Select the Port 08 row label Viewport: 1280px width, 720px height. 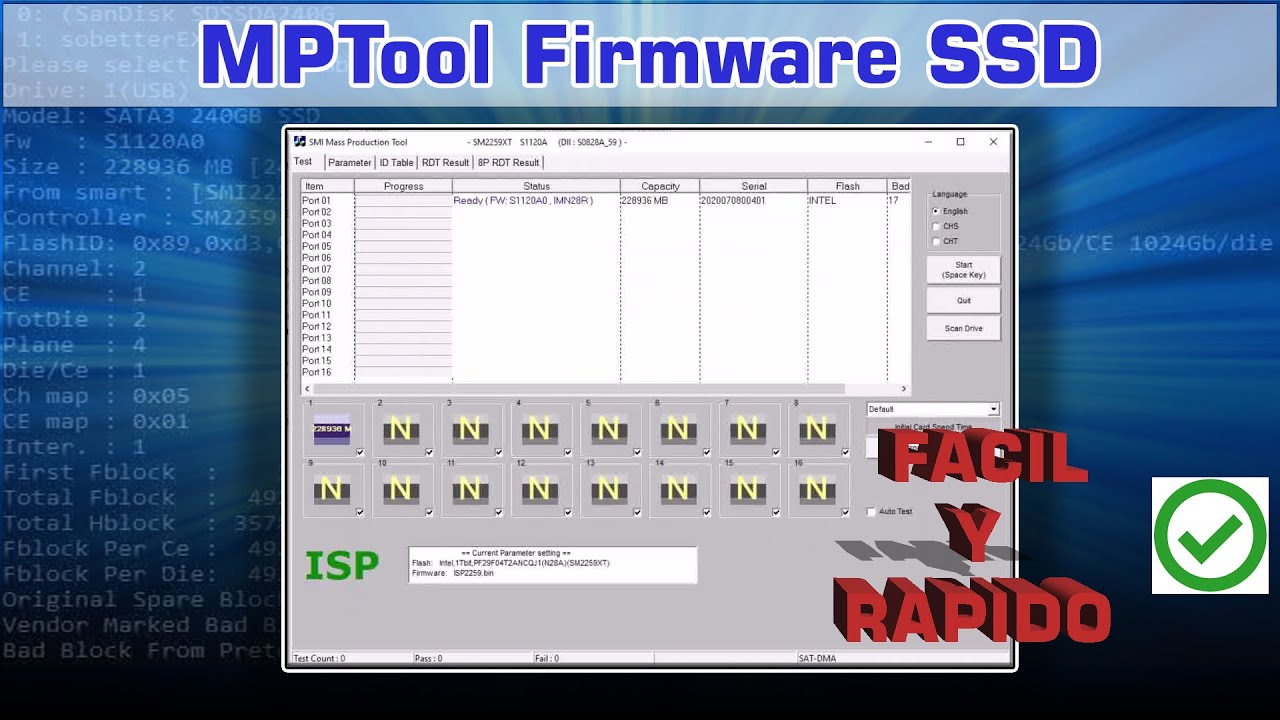317,281
